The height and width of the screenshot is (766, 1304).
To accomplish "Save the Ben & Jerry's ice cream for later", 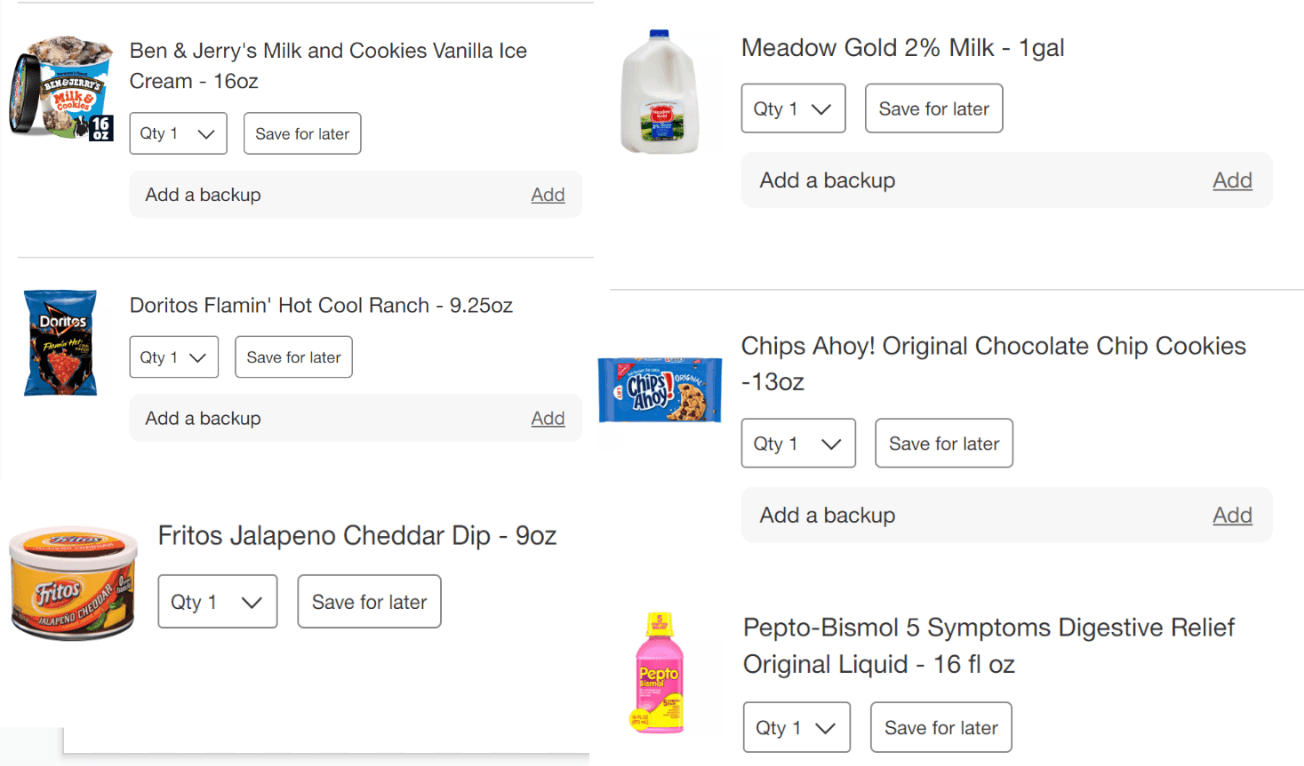I will pyautogui.click(x=302, y=134).
